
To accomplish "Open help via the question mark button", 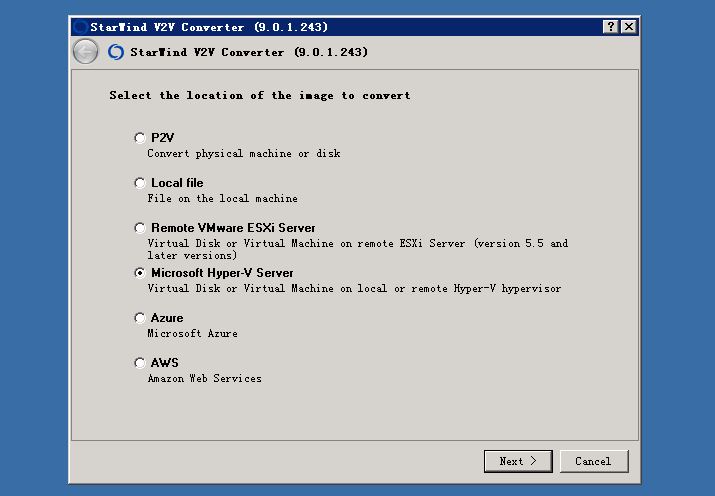I will click(x=611, y=27).
